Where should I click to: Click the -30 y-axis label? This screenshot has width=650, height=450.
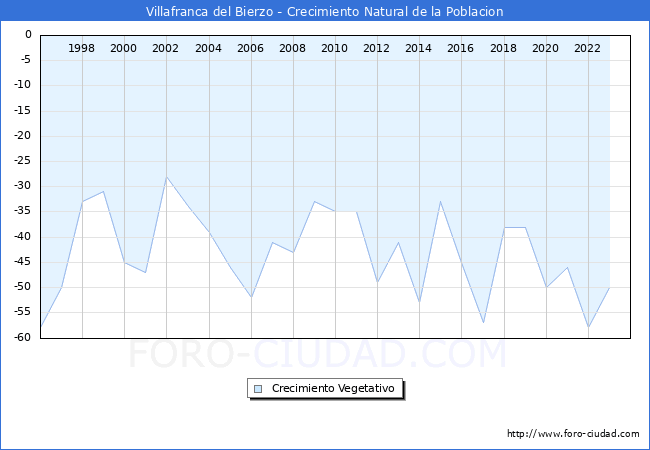pos(22,186)
